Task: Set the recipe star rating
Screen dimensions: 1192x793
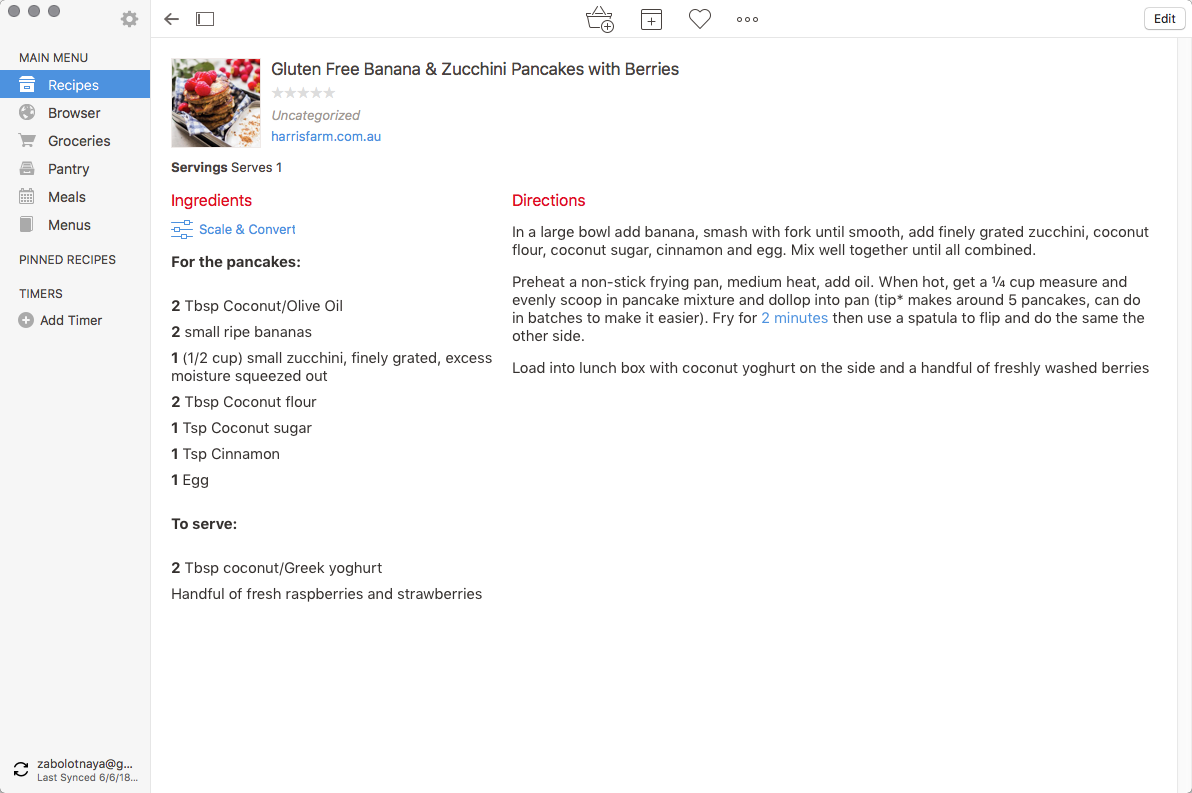Action: (303, 93)
